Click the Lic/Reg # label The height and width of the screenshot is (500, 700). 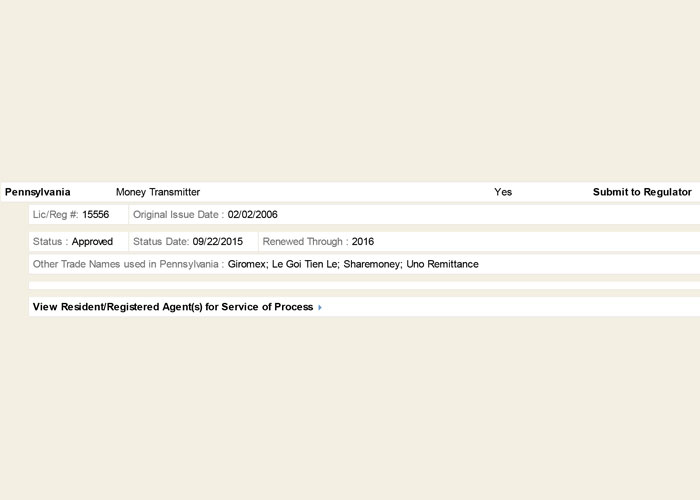pyautogui.click(x=56, y=215)
